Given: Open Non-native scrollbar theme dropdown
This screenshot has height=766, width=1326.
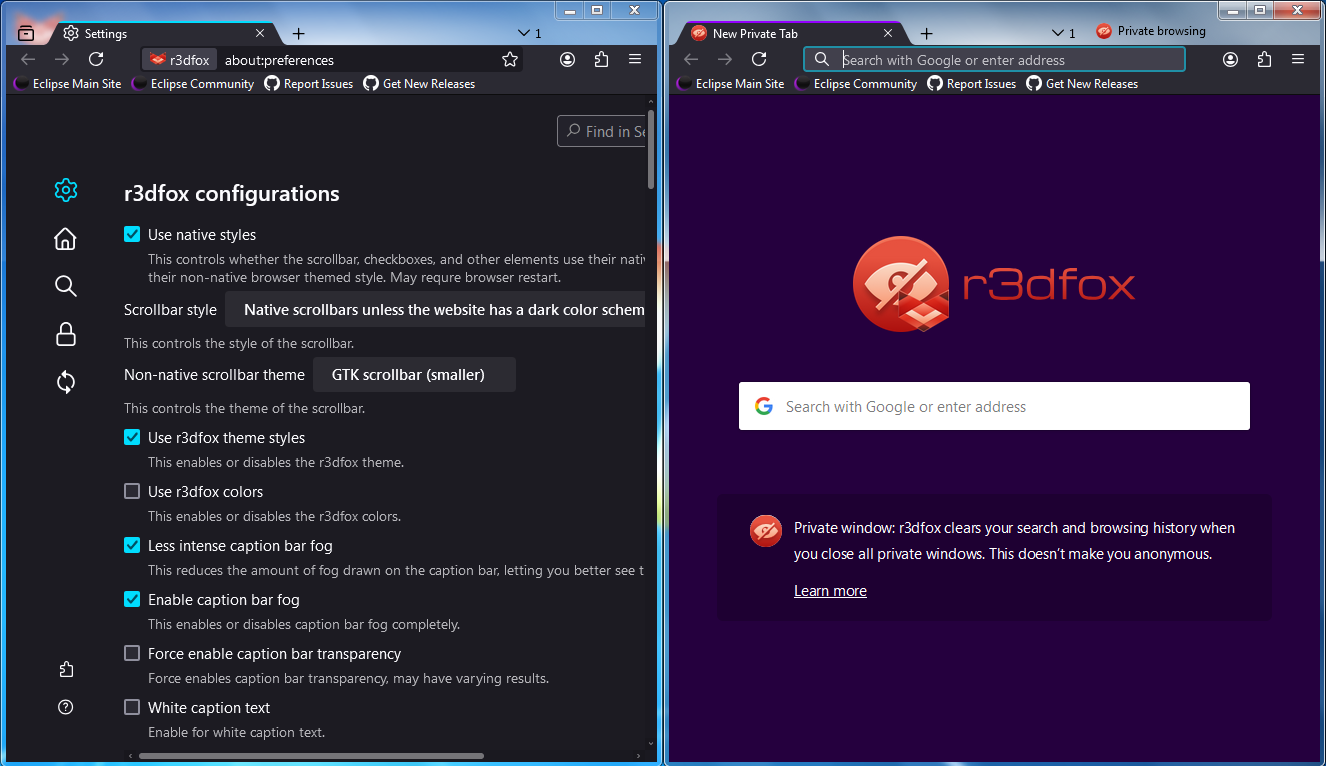Looking at the screenshot, I should [x=414, y=375].
